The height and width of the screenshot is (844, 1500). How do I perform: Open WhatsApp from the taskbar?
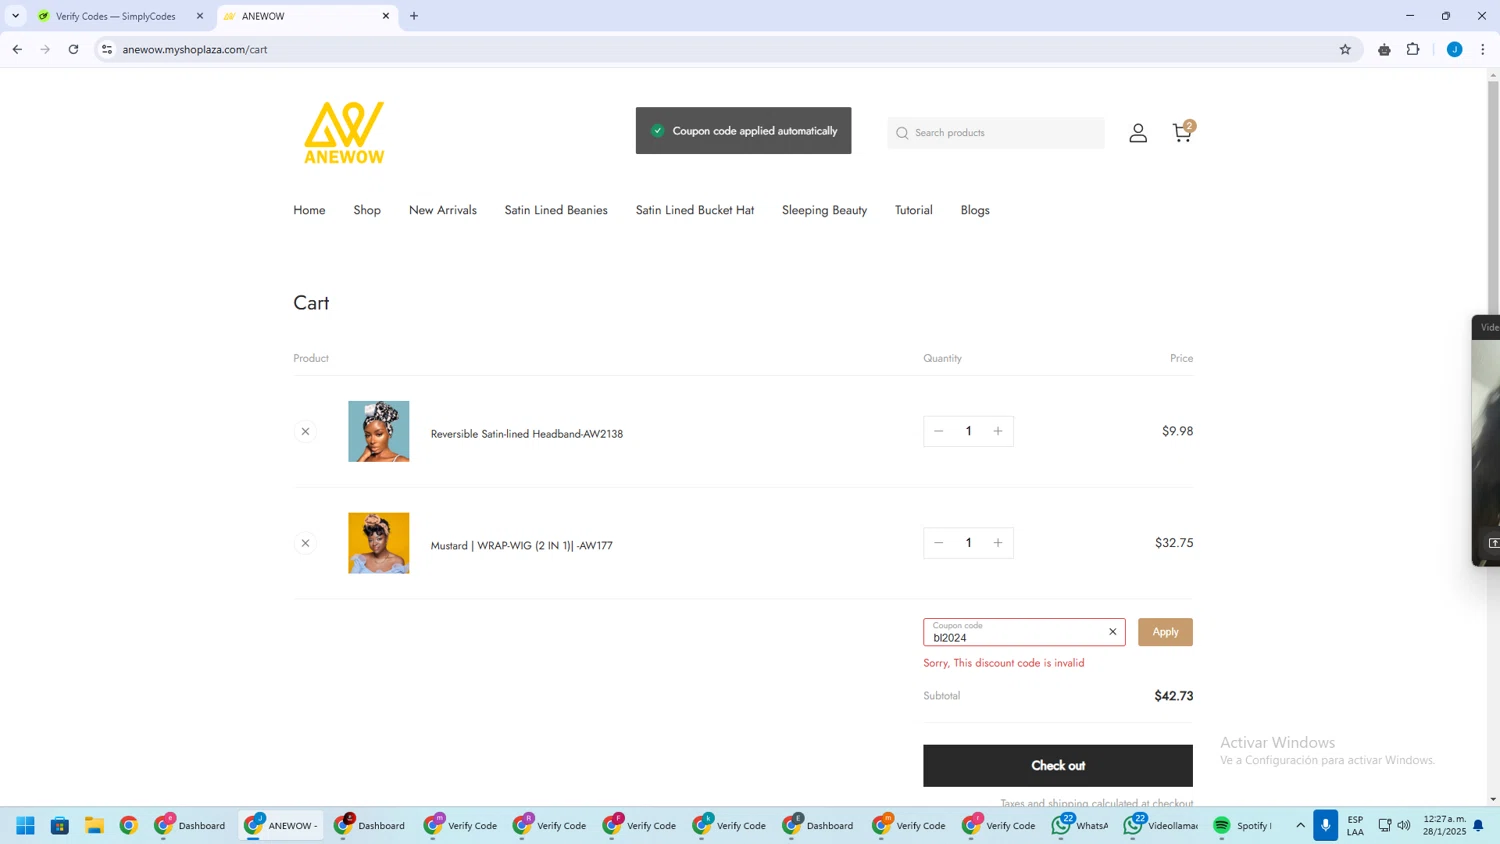click(x=1080, y=825)
